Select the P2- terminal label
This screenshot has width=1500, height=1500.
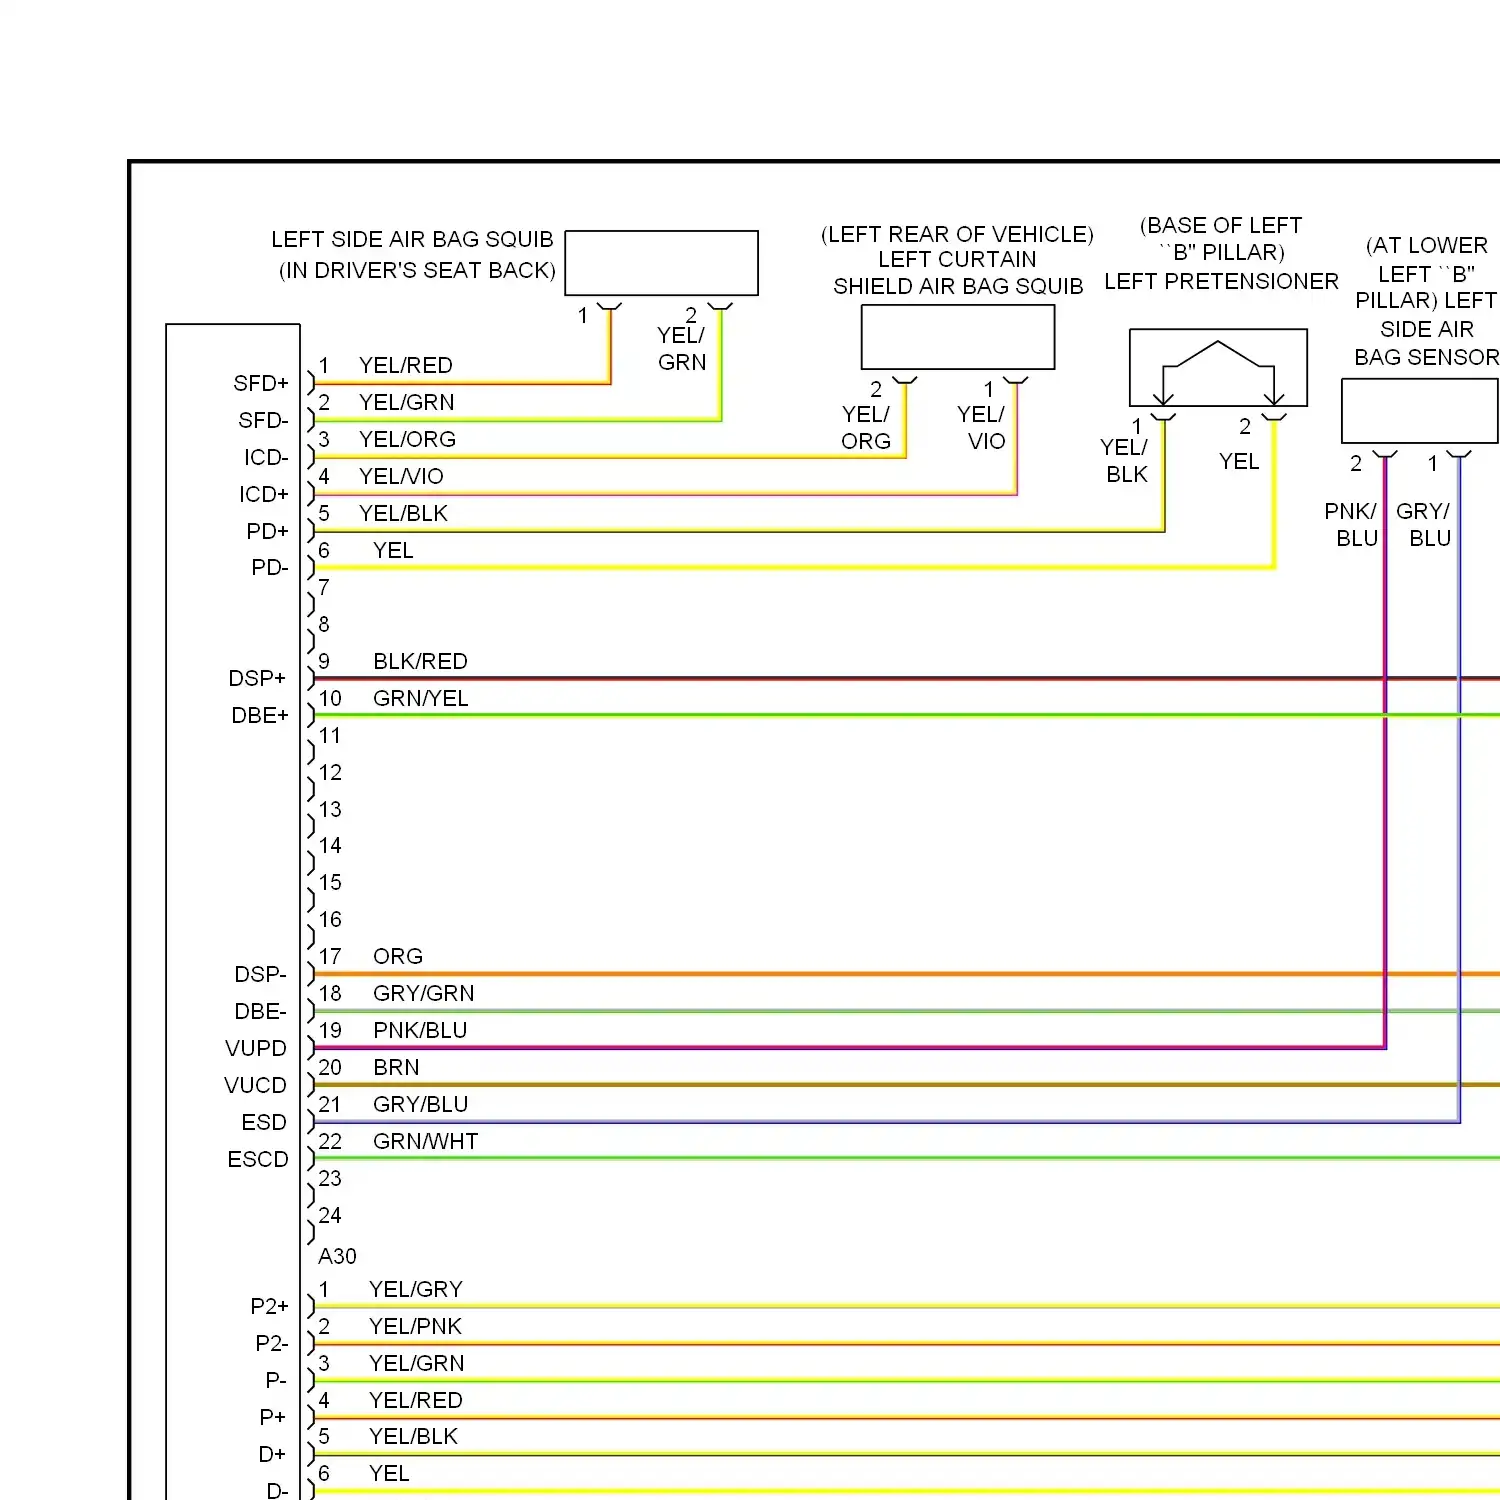pos(271,1343)
